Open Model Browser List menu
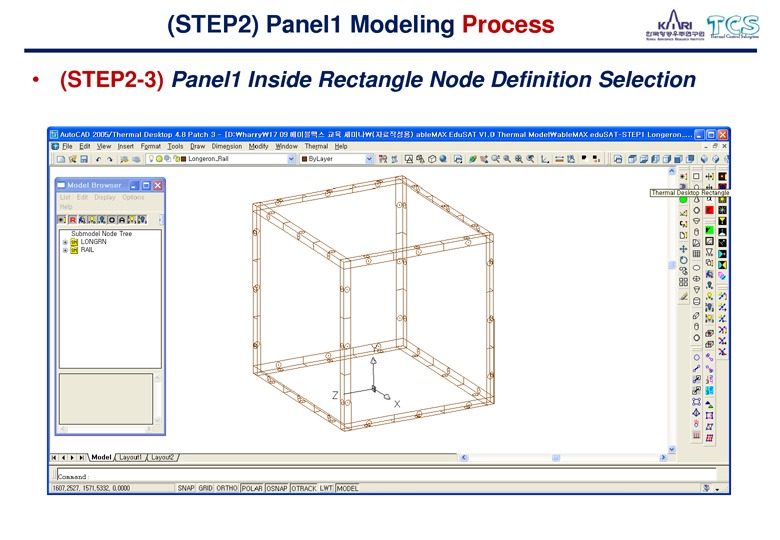780x540 pixels. click(x=65, y=197)
